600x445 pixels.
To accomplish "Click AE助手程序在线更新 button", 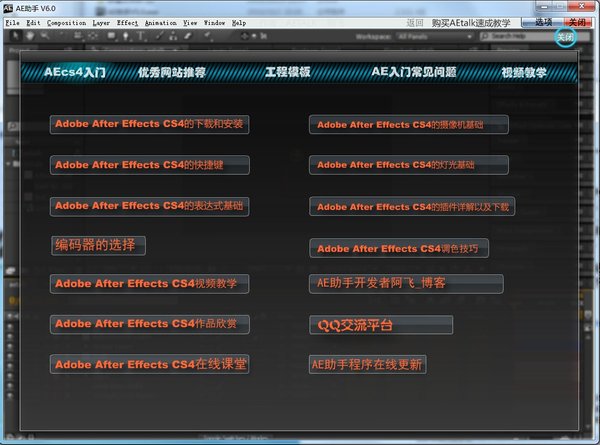I will pos(367,364).
